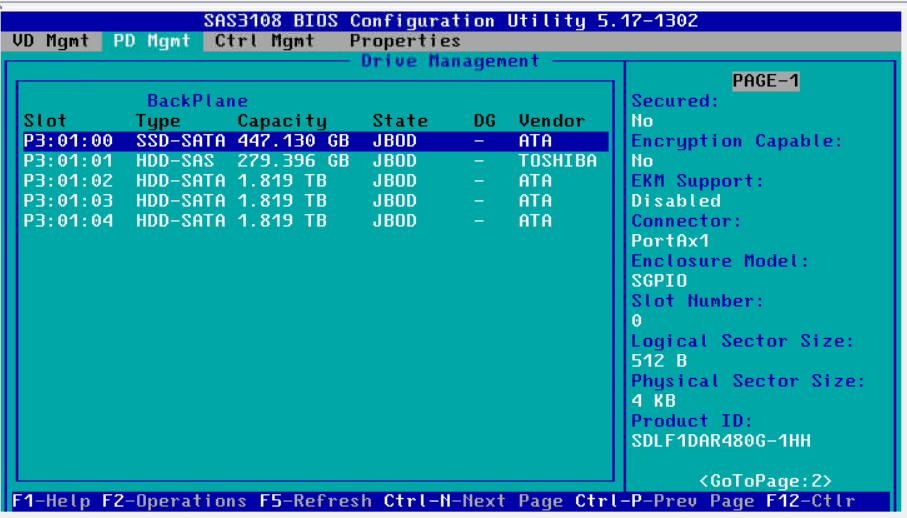Click the PortAx1 connector value
This screenshot has height=518, width=907.
(670, 240)
